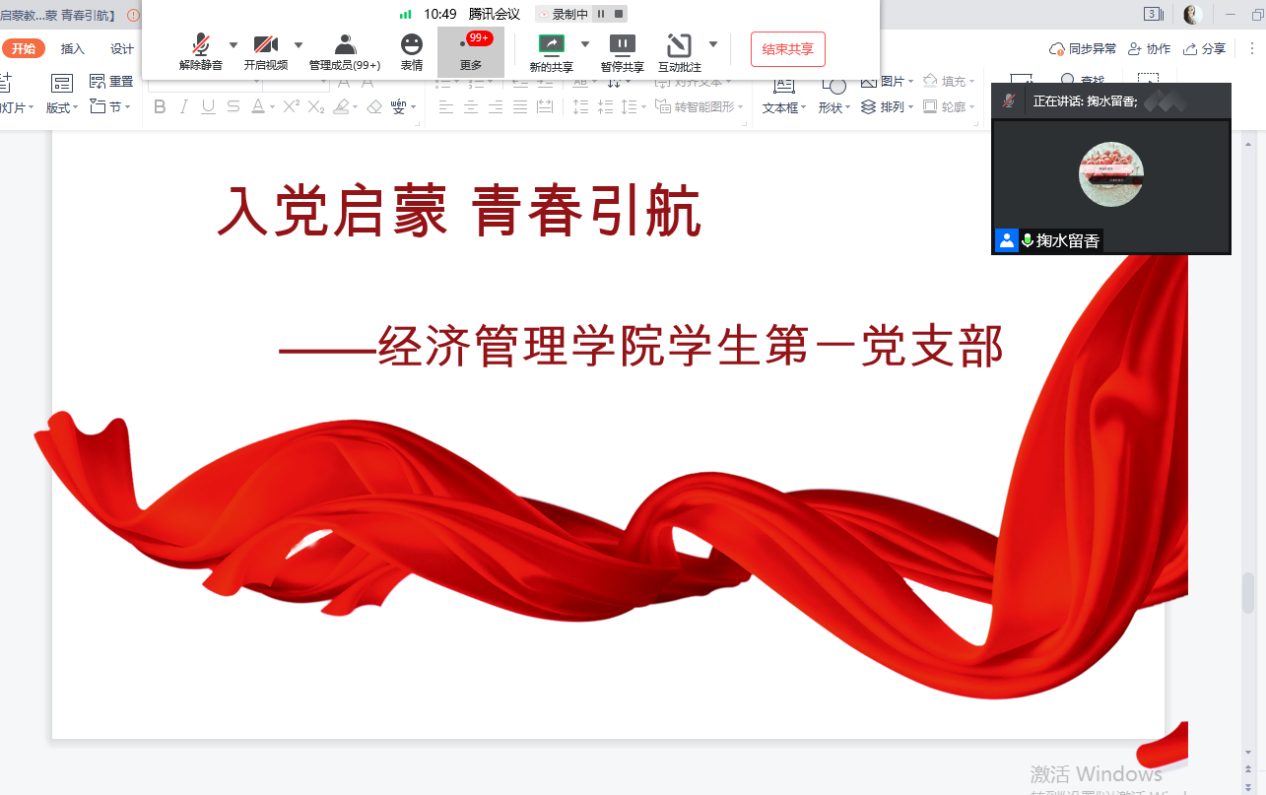Expand the arrow next to 解除静音
Viewport: 1266px width, 795px height.
tap(233, 45)
